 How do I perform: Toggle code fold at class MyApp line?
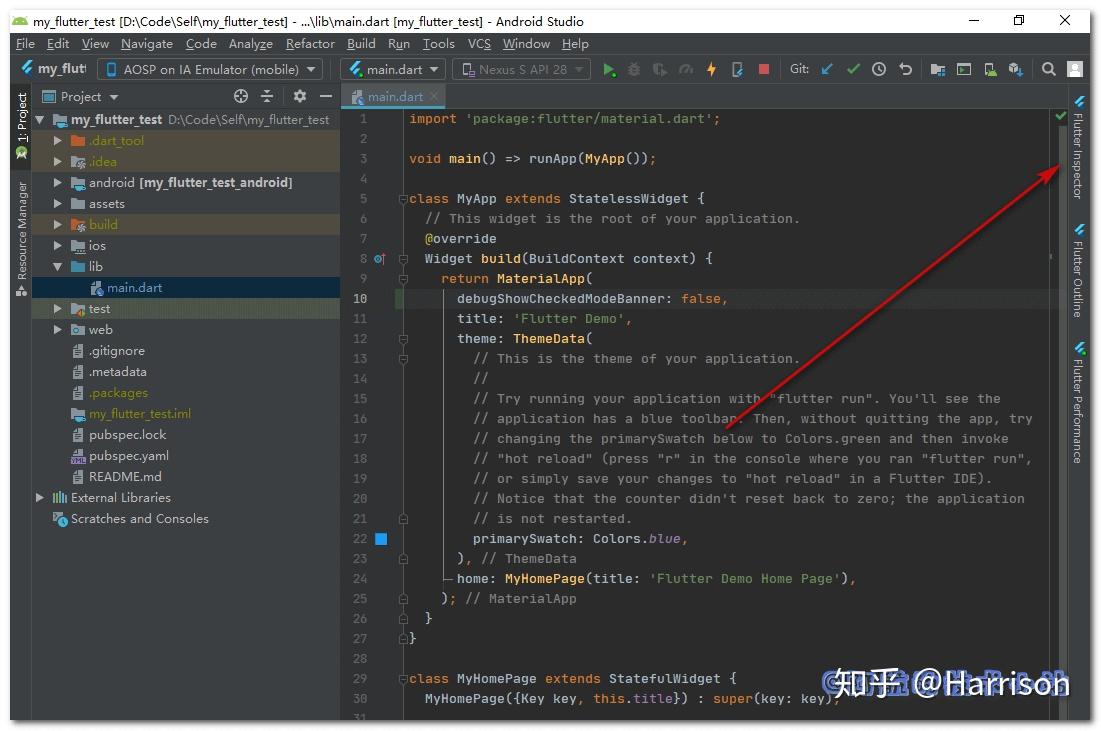coord(403,199)
